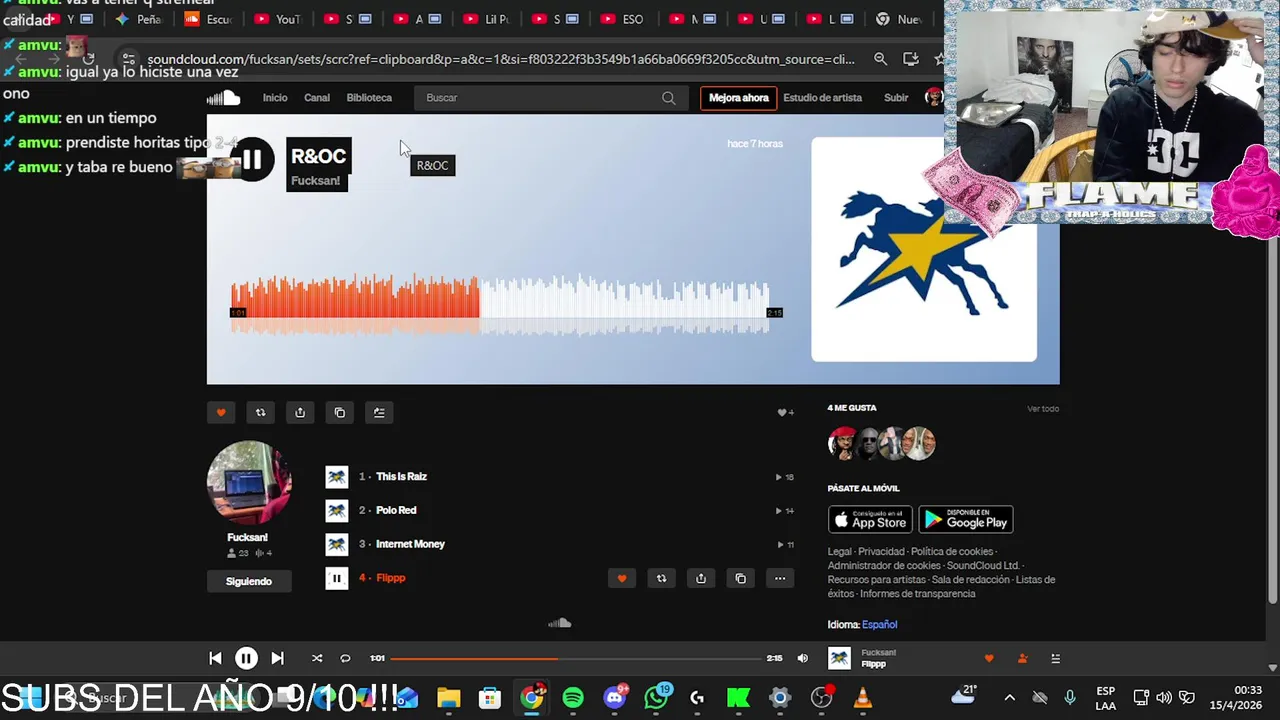The height and width of the screenshot is (720, 1280).
Task: Open the more options menu for Flippp
Action: click(x=780, y=578)
